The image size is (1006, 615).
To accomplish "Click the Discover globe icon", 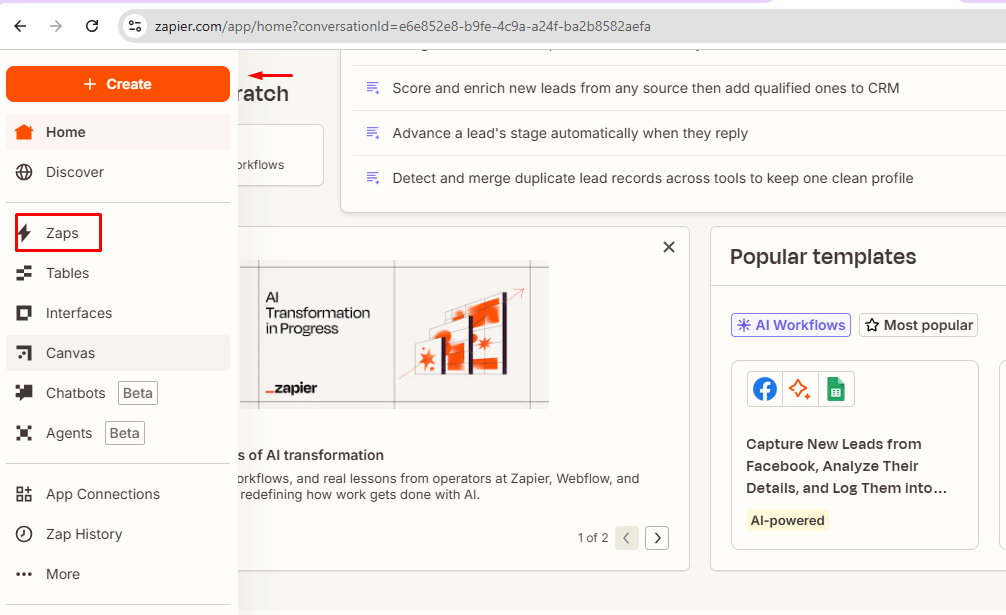I will click(x=25, y=172).
